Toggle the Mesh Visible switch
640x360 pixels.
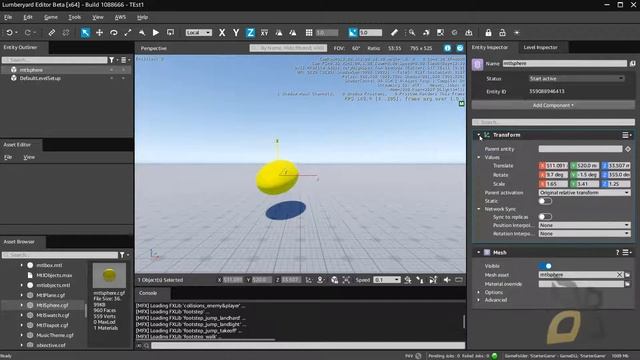click(545, 266)
